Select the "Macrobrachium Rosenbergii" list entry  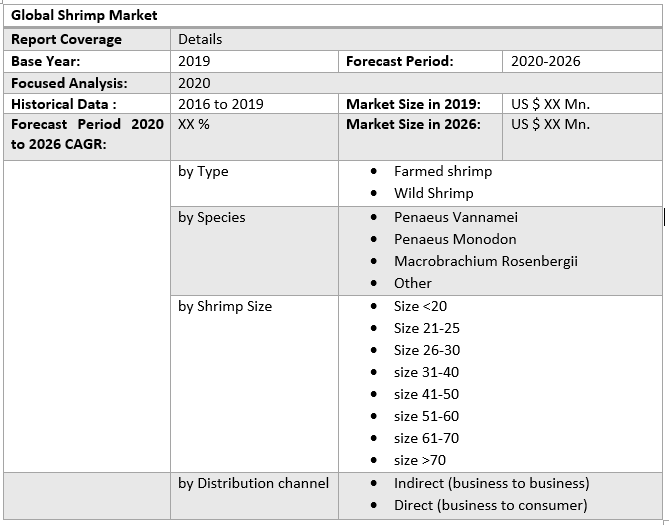[485, 261]
